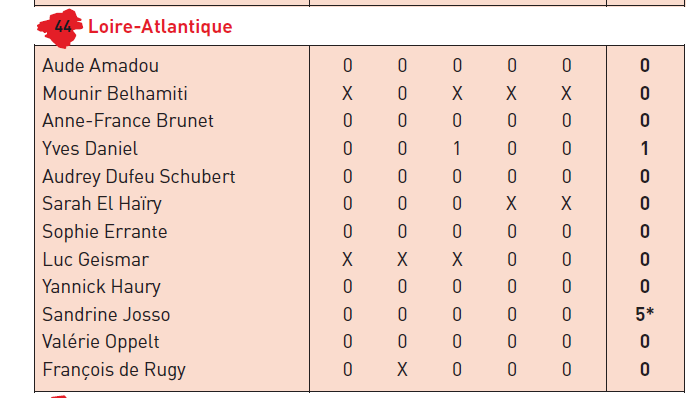
Task: Click the 1 in Yves Daniel's third column
Action: (457, 149)
